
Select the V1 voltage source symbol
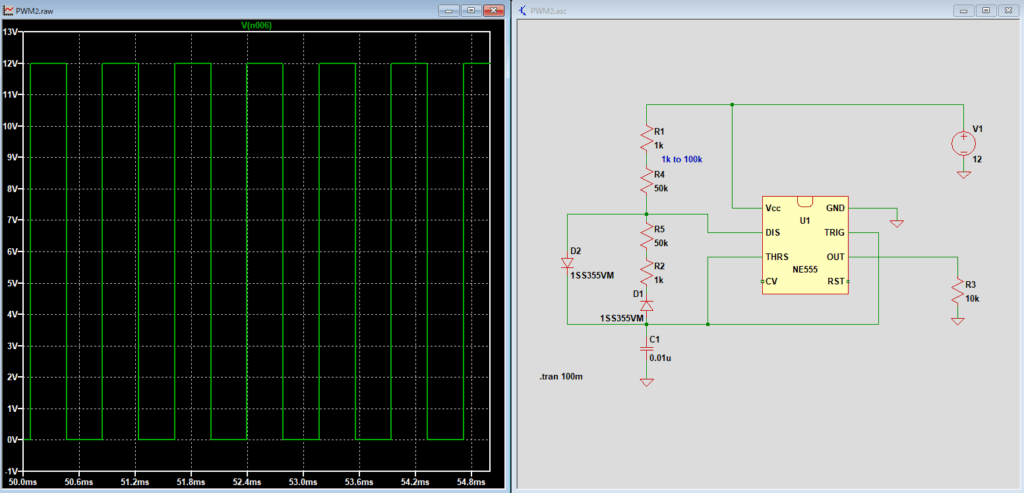pos(963,144)
